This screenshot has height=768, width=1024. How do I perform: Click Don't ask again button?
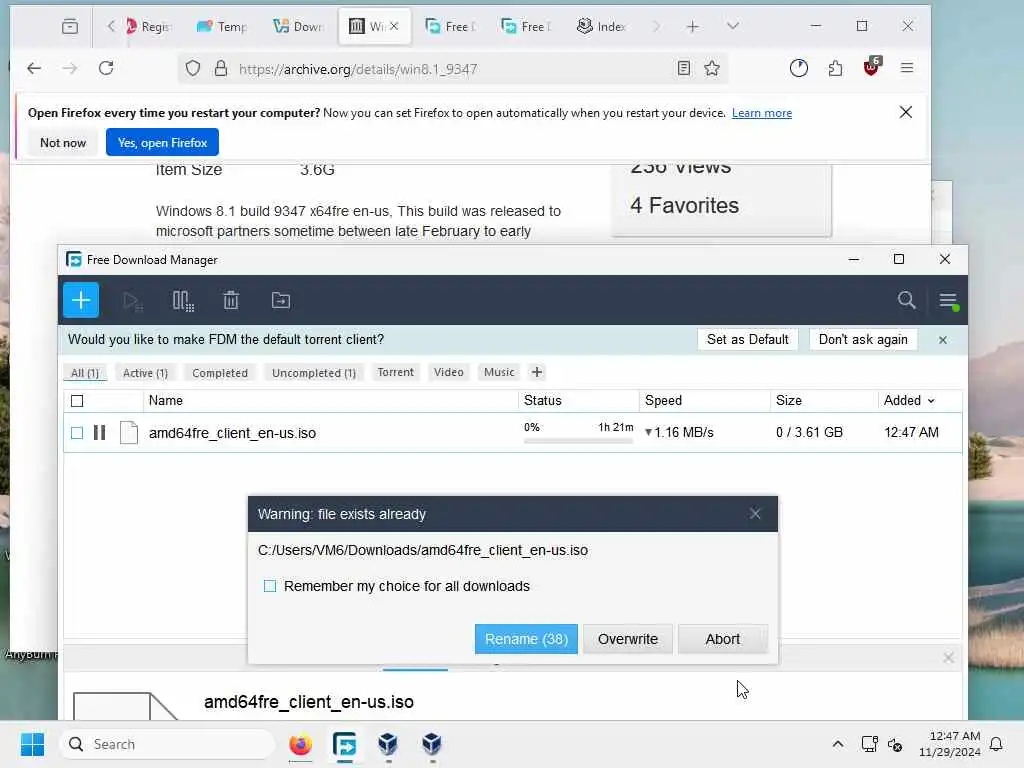(863, 340)
